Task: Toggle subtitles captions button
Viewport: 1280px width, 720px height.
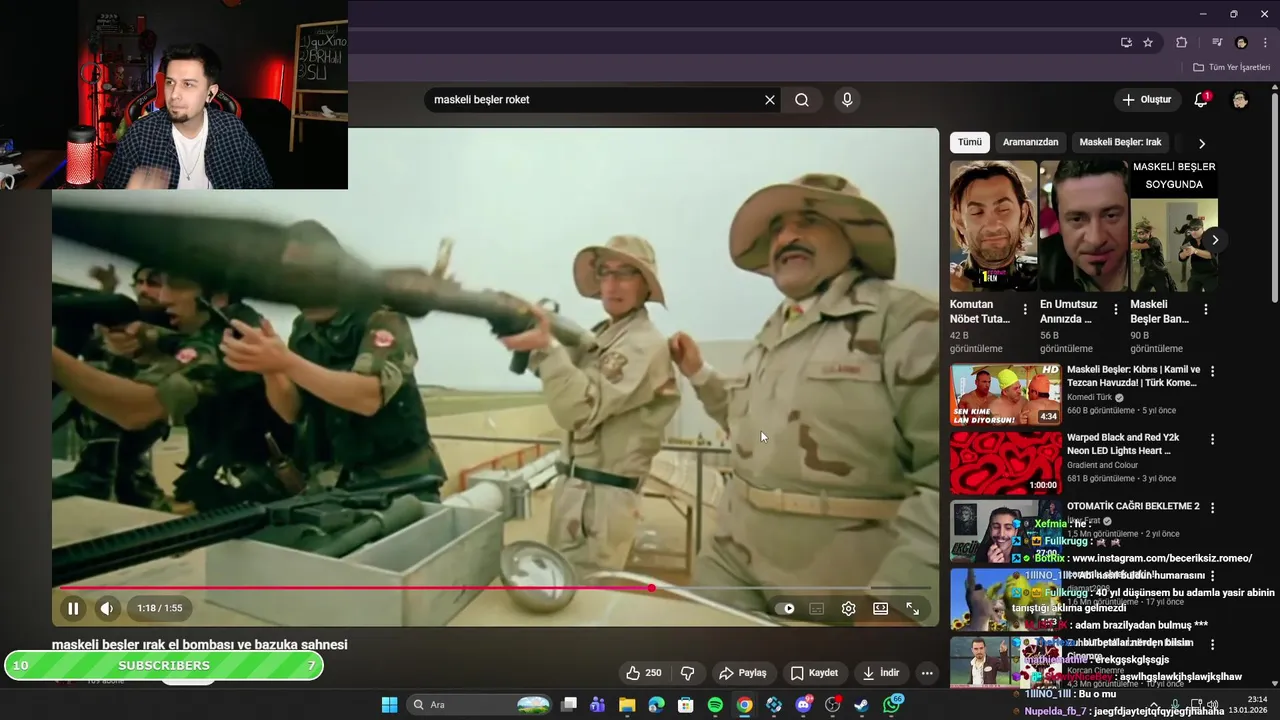Action: (816, 608)
